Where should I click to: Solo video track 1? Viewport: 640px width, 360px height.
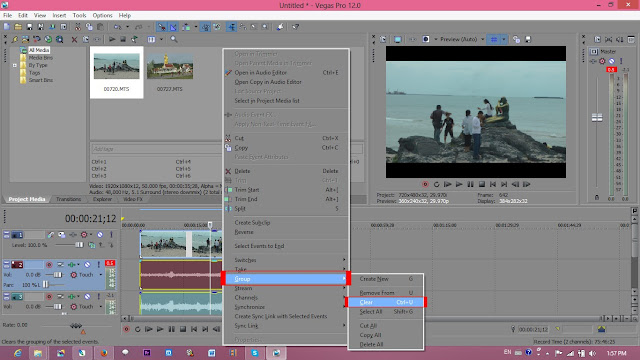111,235
